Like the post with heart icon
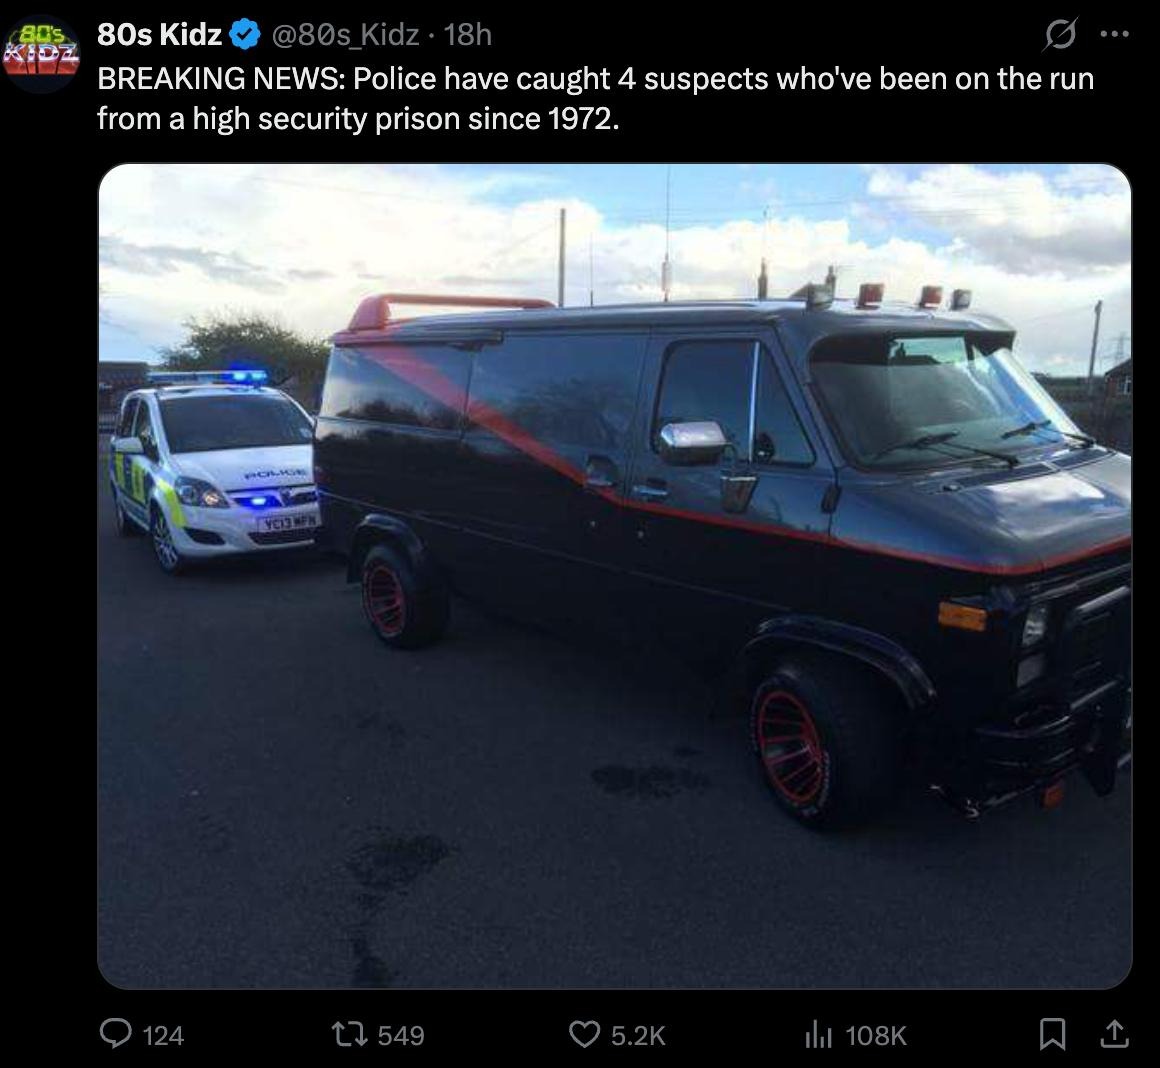The height and width of the screenshot is (1068, 1160). tap(584, 1034)
